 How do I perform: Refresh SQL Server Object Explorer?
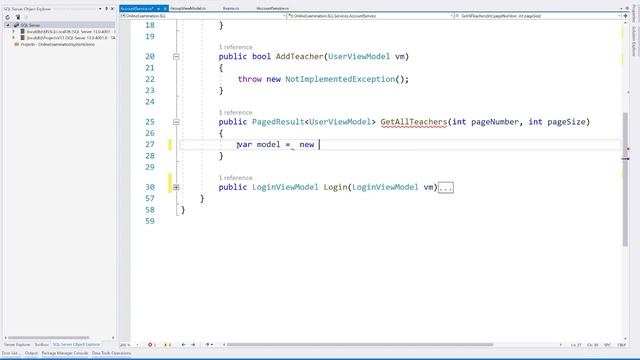click(x=7, y=17)
